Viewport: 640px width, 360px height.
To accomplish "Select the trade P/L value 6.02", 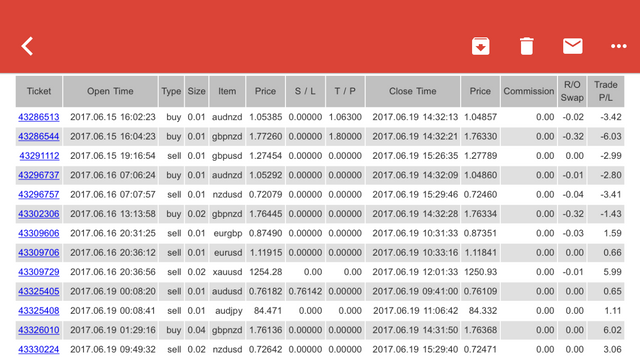I will (x=612, y=330).
